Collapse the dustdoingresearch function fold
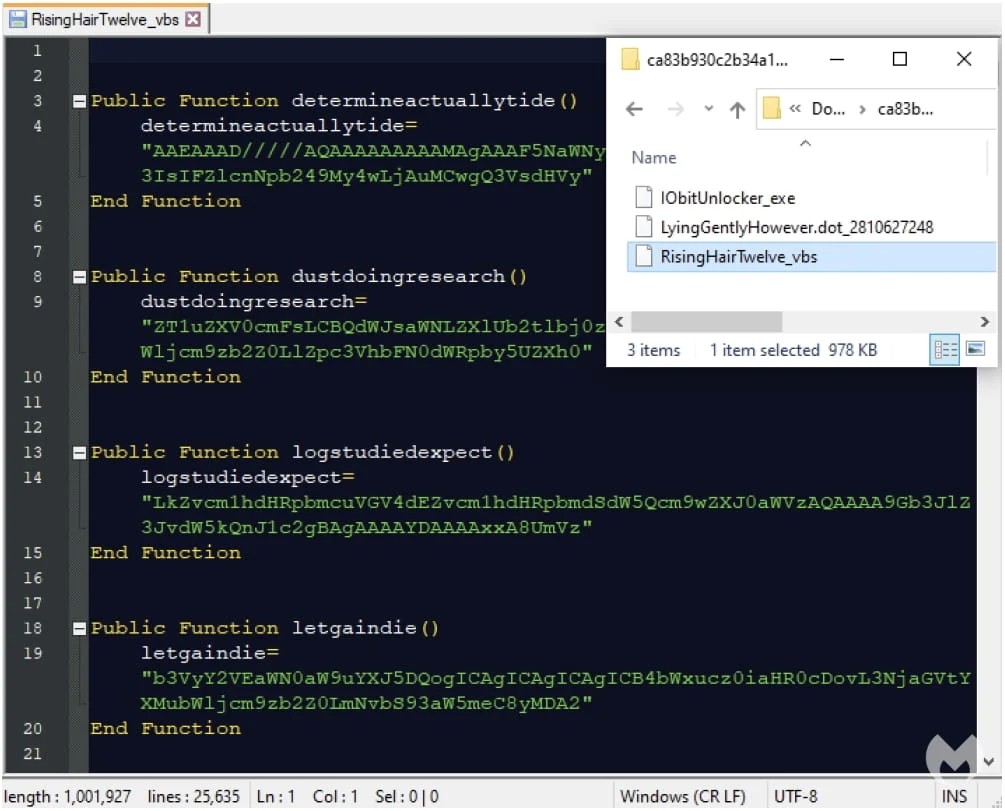The height and width of the screenshot is (811, 1005). pos(79,277)
